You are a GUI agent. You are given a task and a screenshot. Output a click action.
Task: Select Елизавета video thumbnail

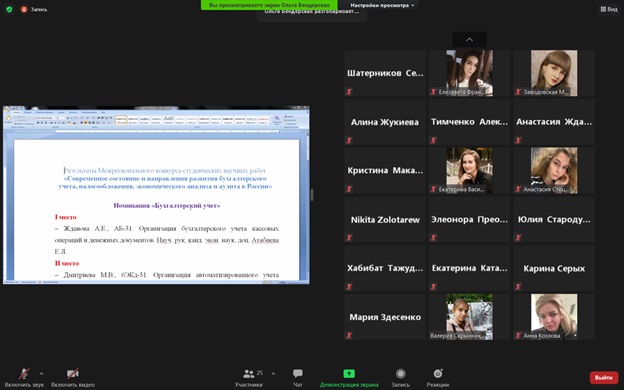[x=469, y=73]
